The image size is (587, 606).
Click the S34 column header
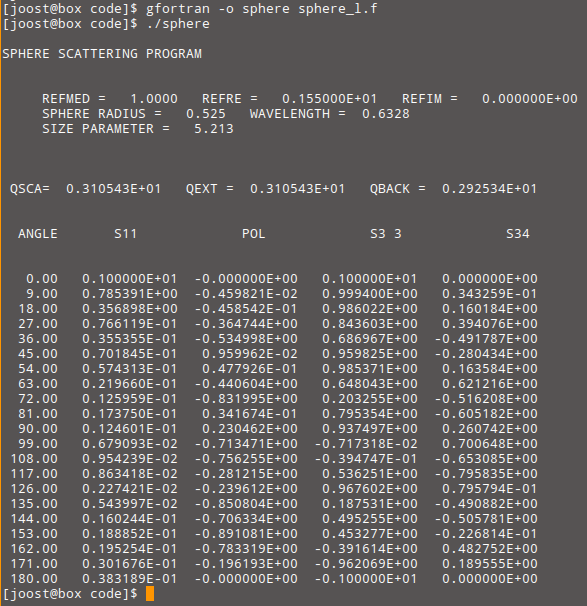518,234
